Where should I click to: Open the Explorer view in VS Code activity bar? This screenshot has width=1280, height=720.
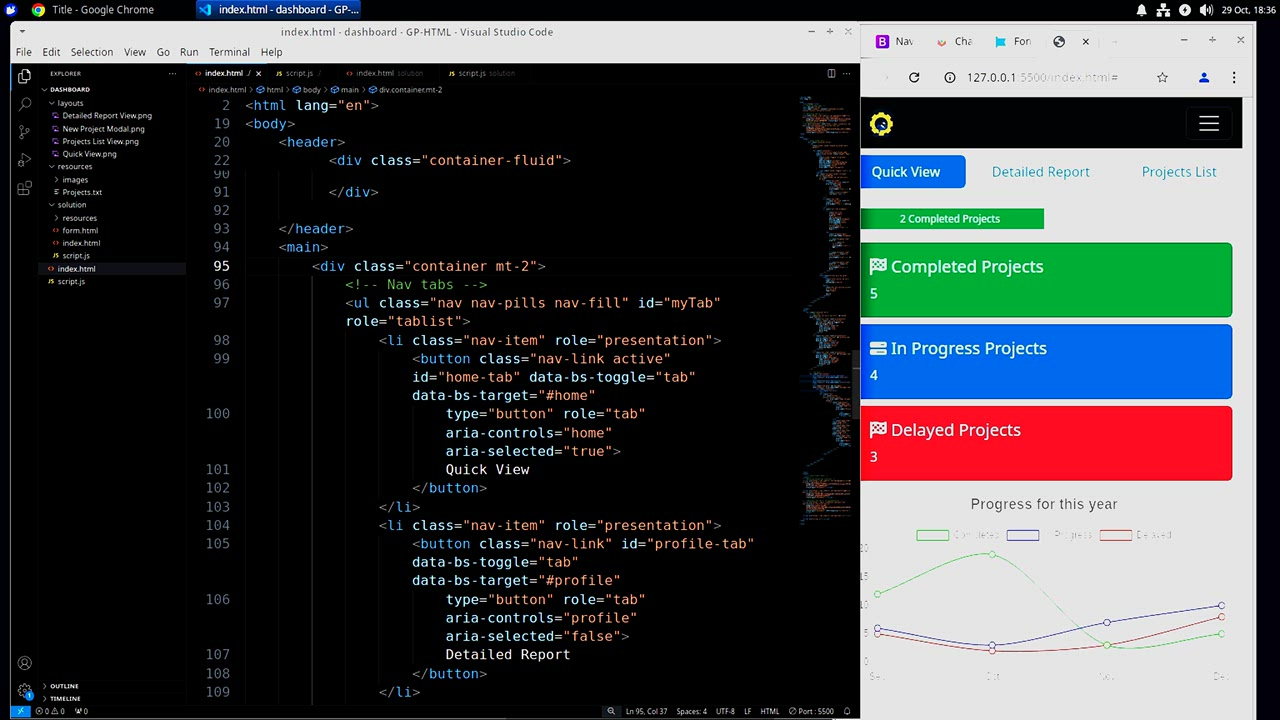pos(24,75)
